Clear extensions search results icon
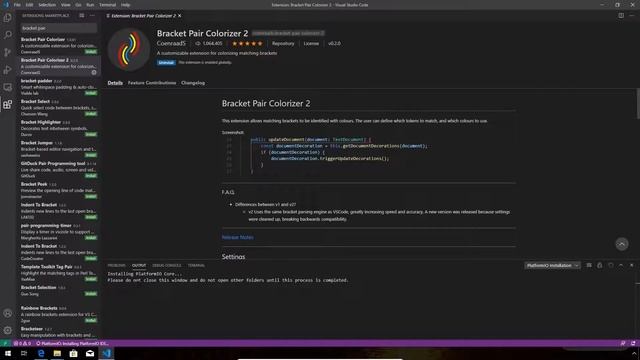This screenshot has height=360, width=640. tap(82, 16)
